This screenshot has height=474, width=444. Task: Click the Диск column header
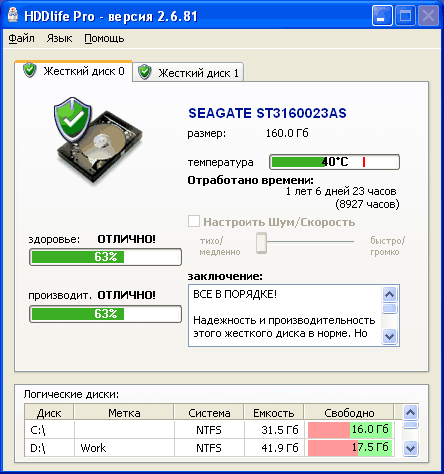tap(49, 413)
